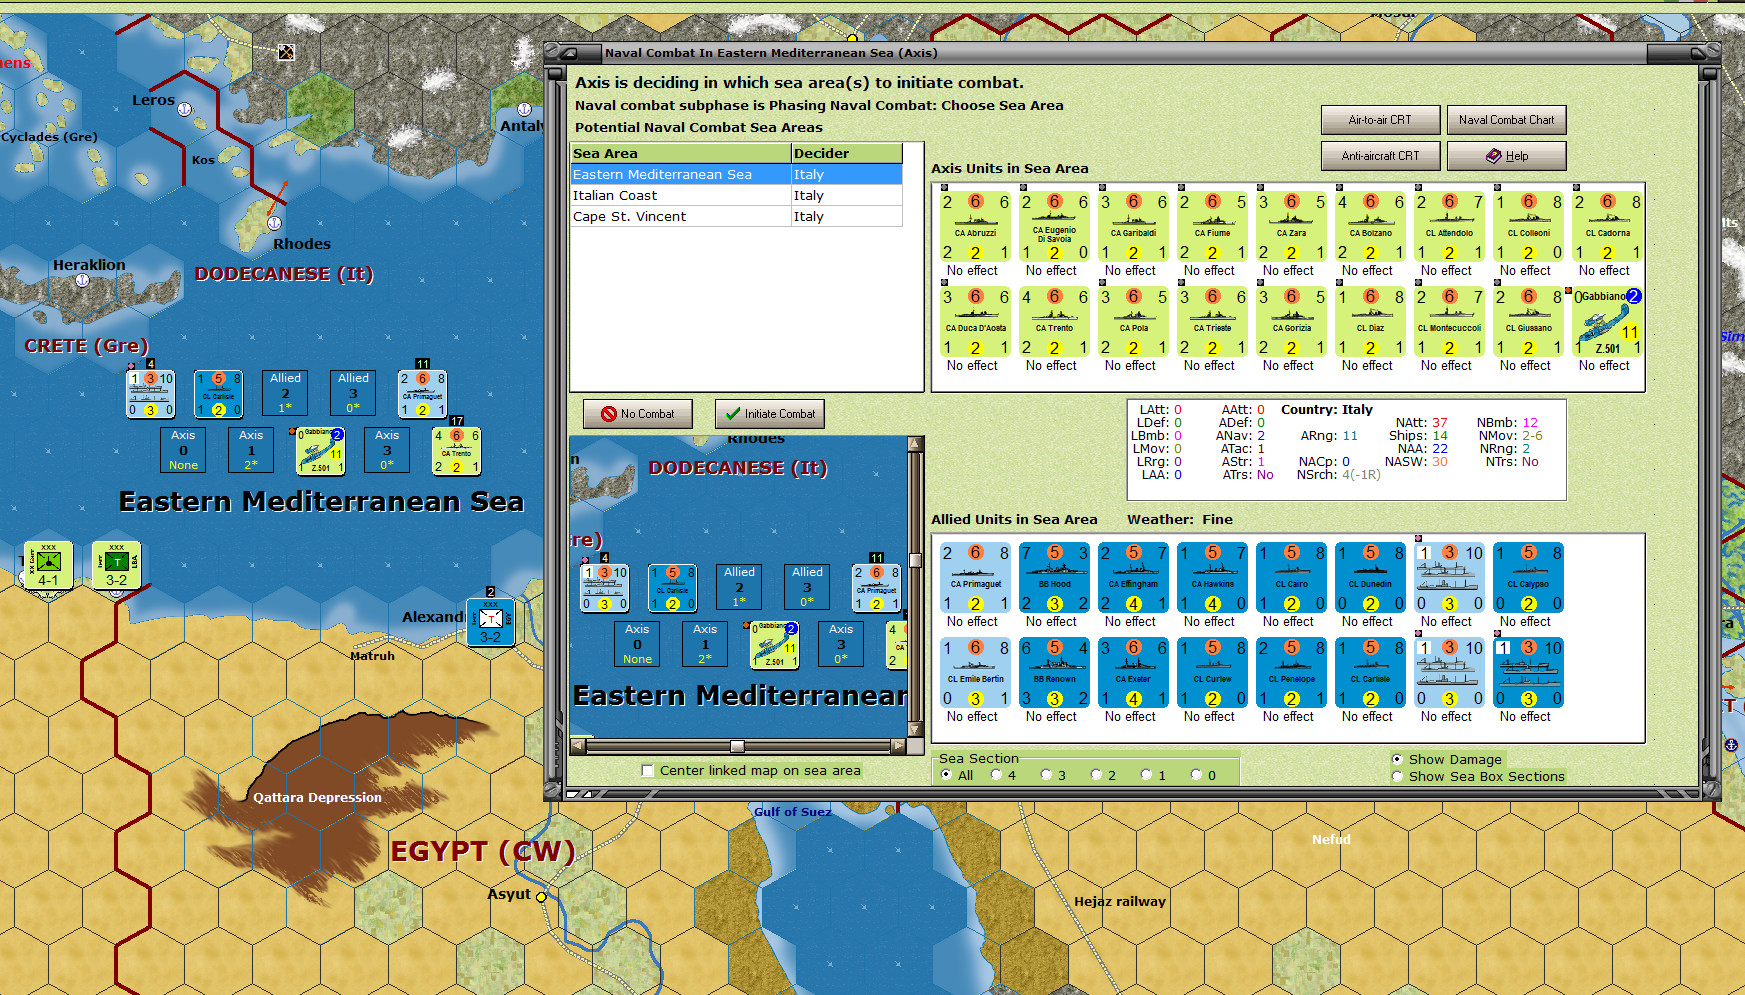The width and height of the screenshot is (1745, 995).
Task: Click the Rhodes port marker on the map
Action: pyautogui.click(x=274, y=223)
